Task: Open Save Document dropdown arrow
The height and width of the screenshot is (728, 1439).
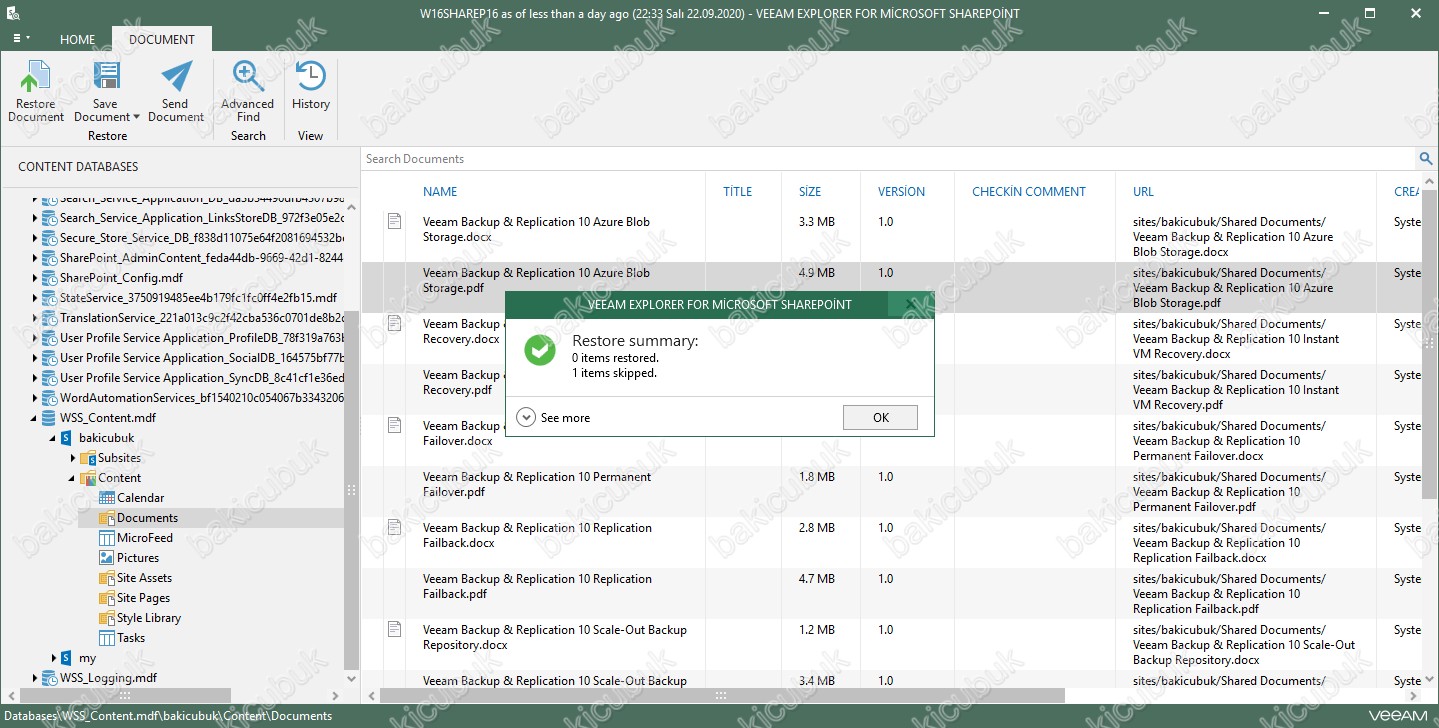Action: click(x=136, y=117)
